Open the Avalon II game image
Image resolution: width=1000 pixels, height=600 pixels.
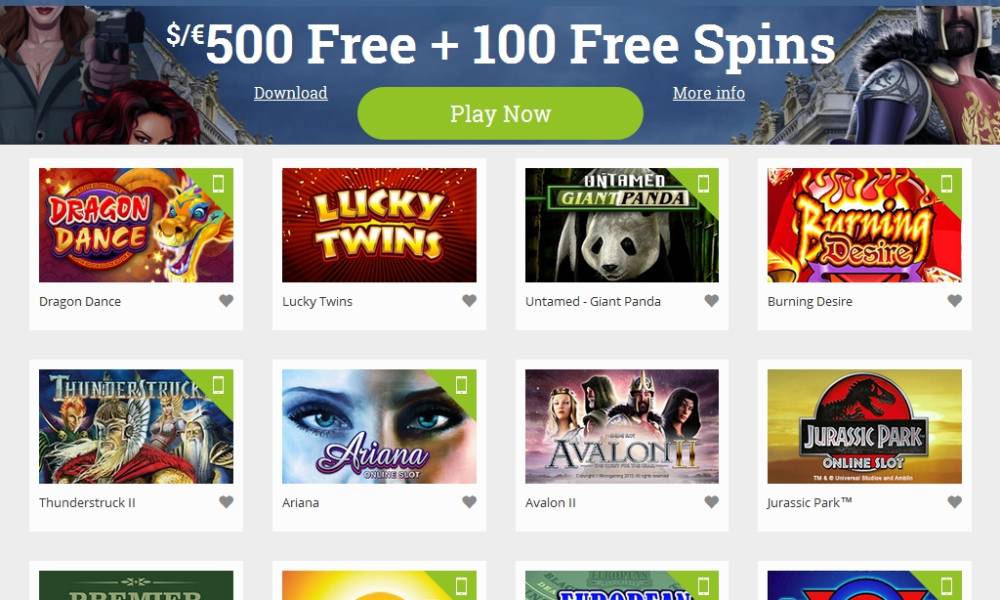pos(622,427)
